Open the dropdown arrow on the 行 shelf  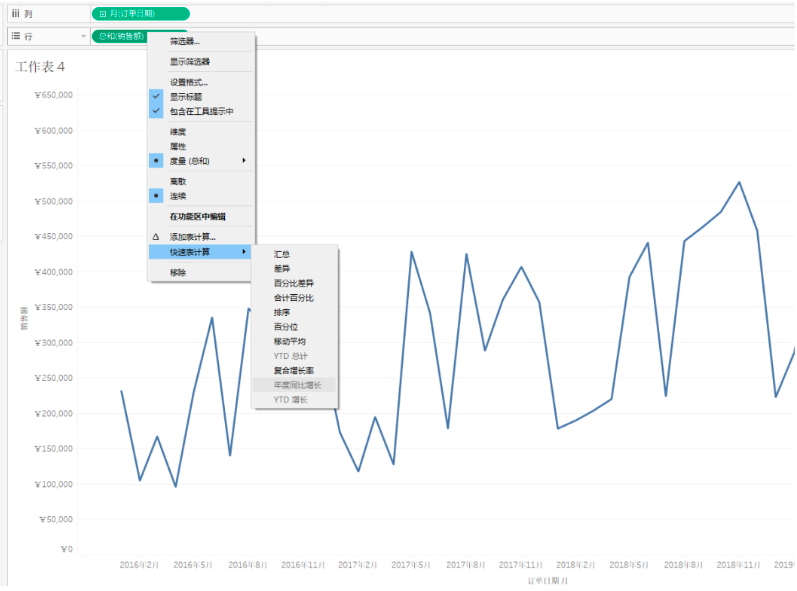pyautogui.click(x=83, y=36)
